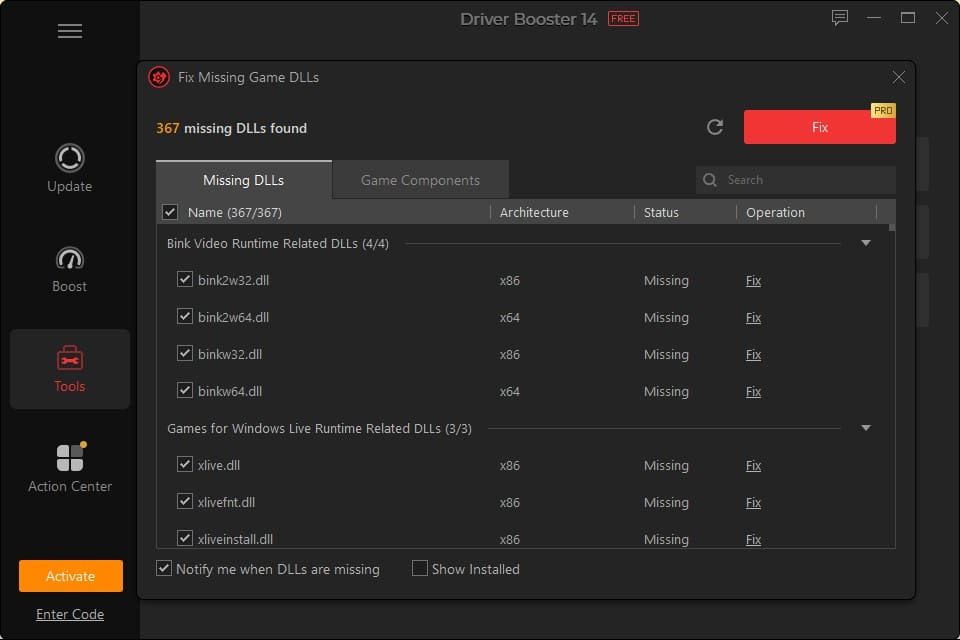The image size is (960, 640).
Task: Open the Update section icon
Action: 70,158
